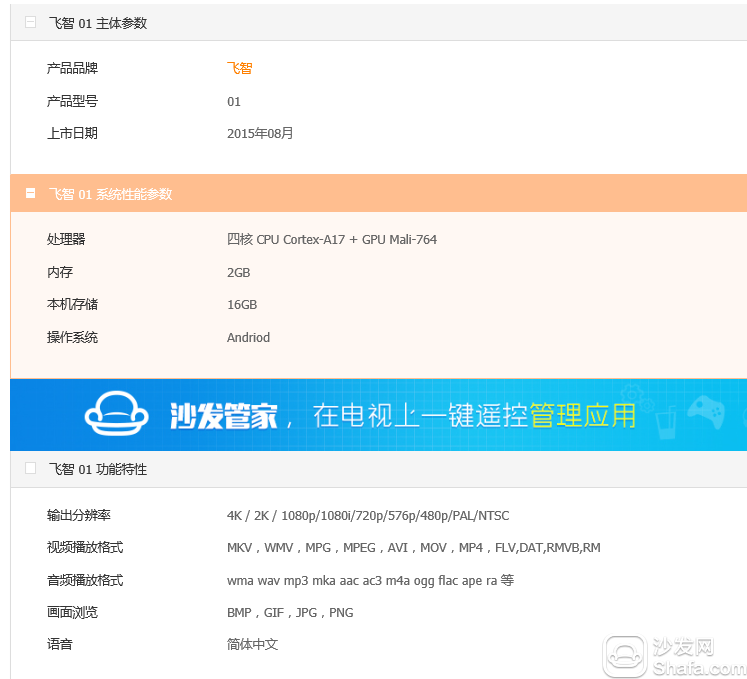Click the processor value Cortex-A17 + GPU Mali-764

point(332,239)
